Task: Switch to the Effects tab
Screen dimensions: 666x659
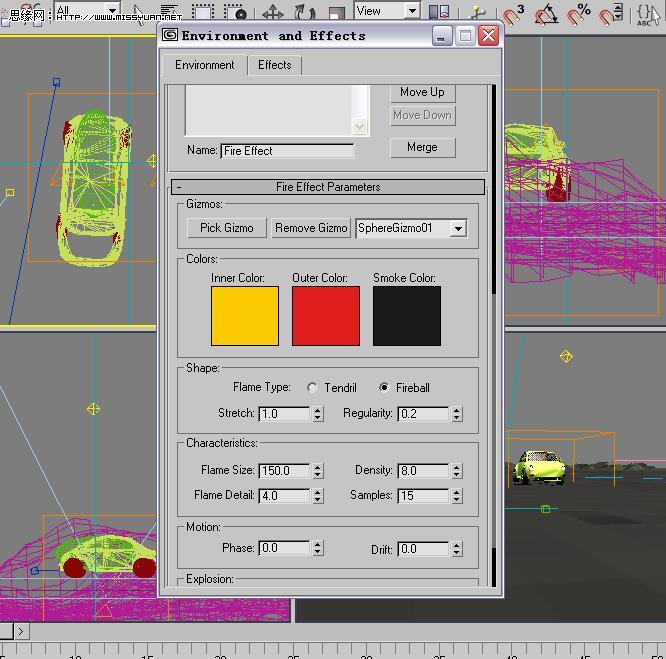Action: (x=275, y=65)
